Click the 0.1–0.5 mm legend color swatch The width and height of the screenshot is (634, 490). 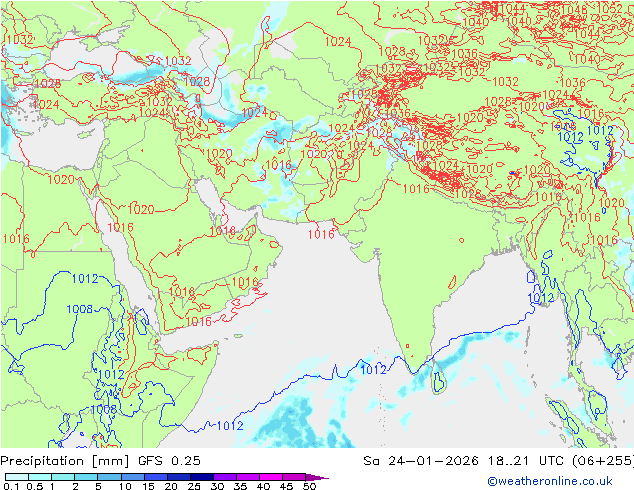(17, 477)
